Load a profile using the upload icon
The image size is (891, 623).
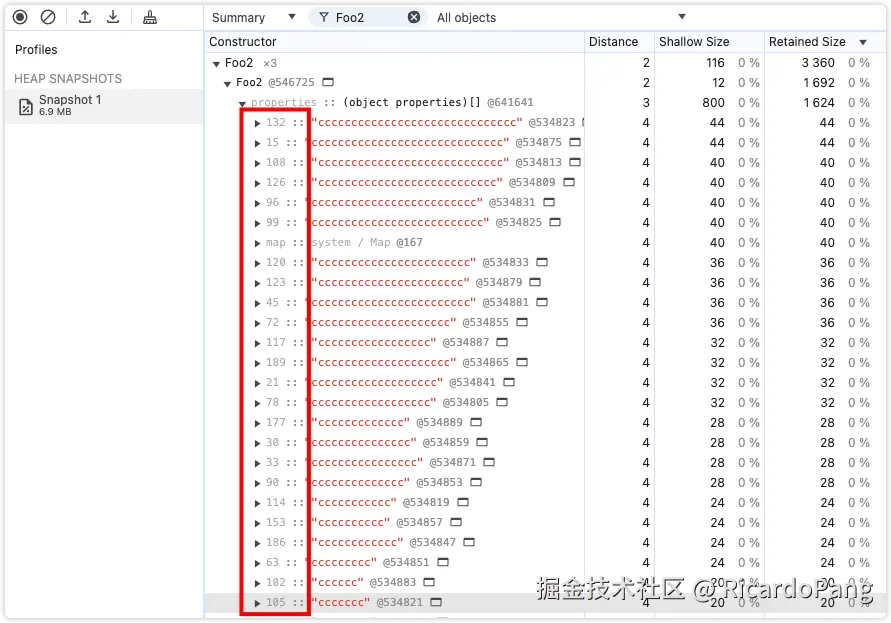coord(85,17)
